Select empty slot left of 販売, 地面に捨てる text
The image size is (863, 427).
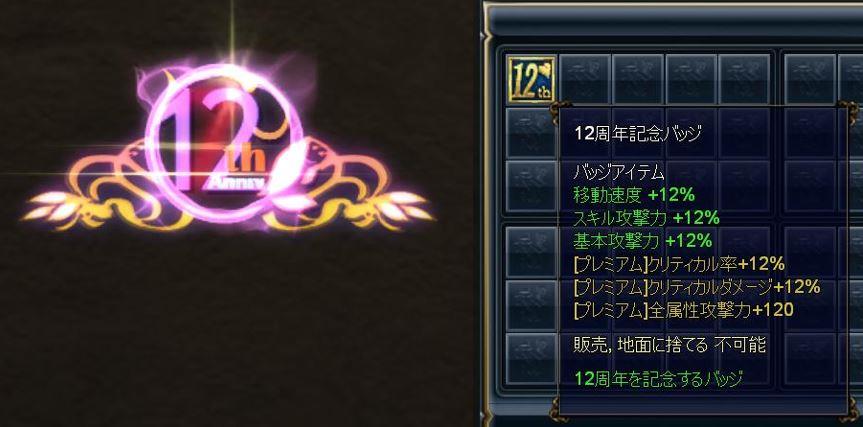point(531,358)
